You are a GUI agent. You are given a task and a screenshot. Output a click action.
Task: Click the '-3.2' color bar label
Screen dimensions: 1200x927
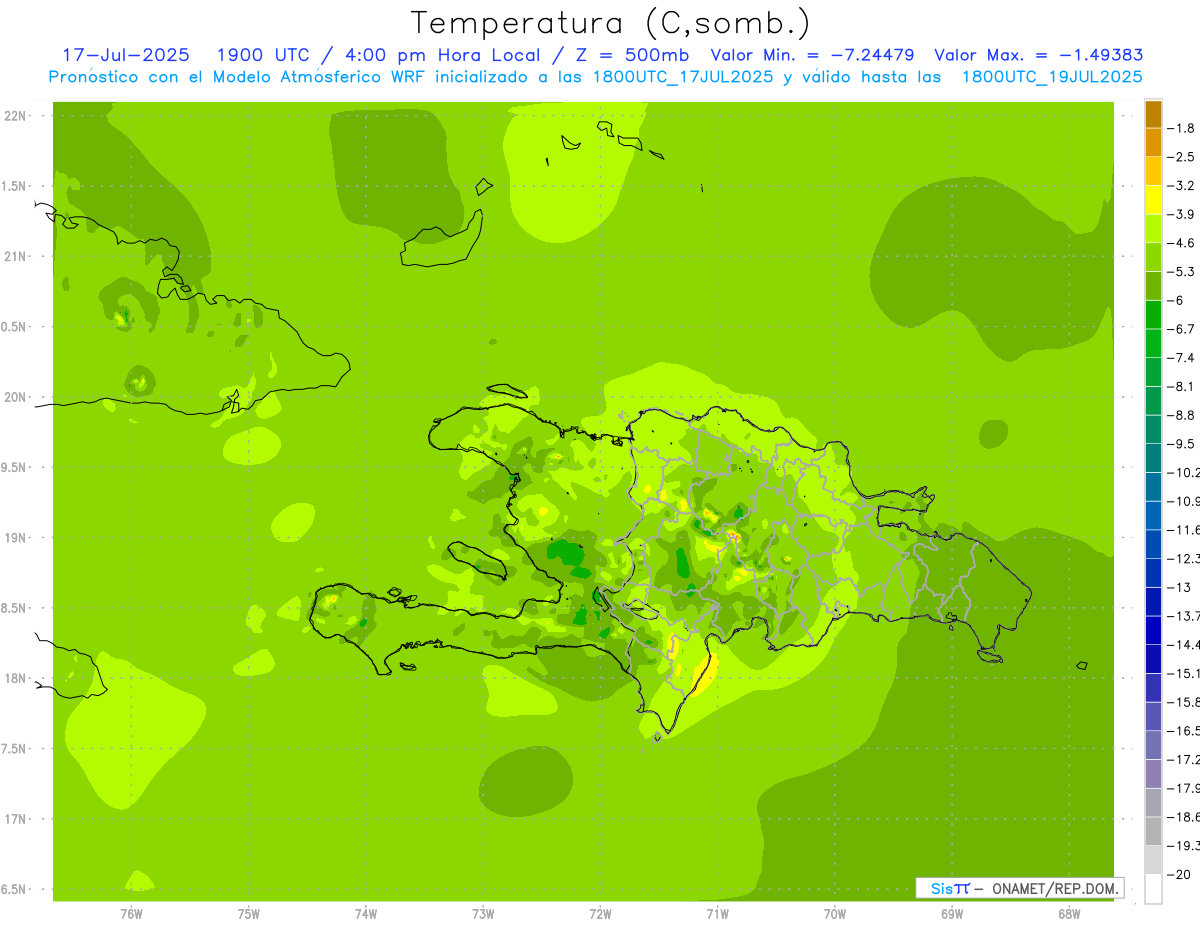(1182, 186)
